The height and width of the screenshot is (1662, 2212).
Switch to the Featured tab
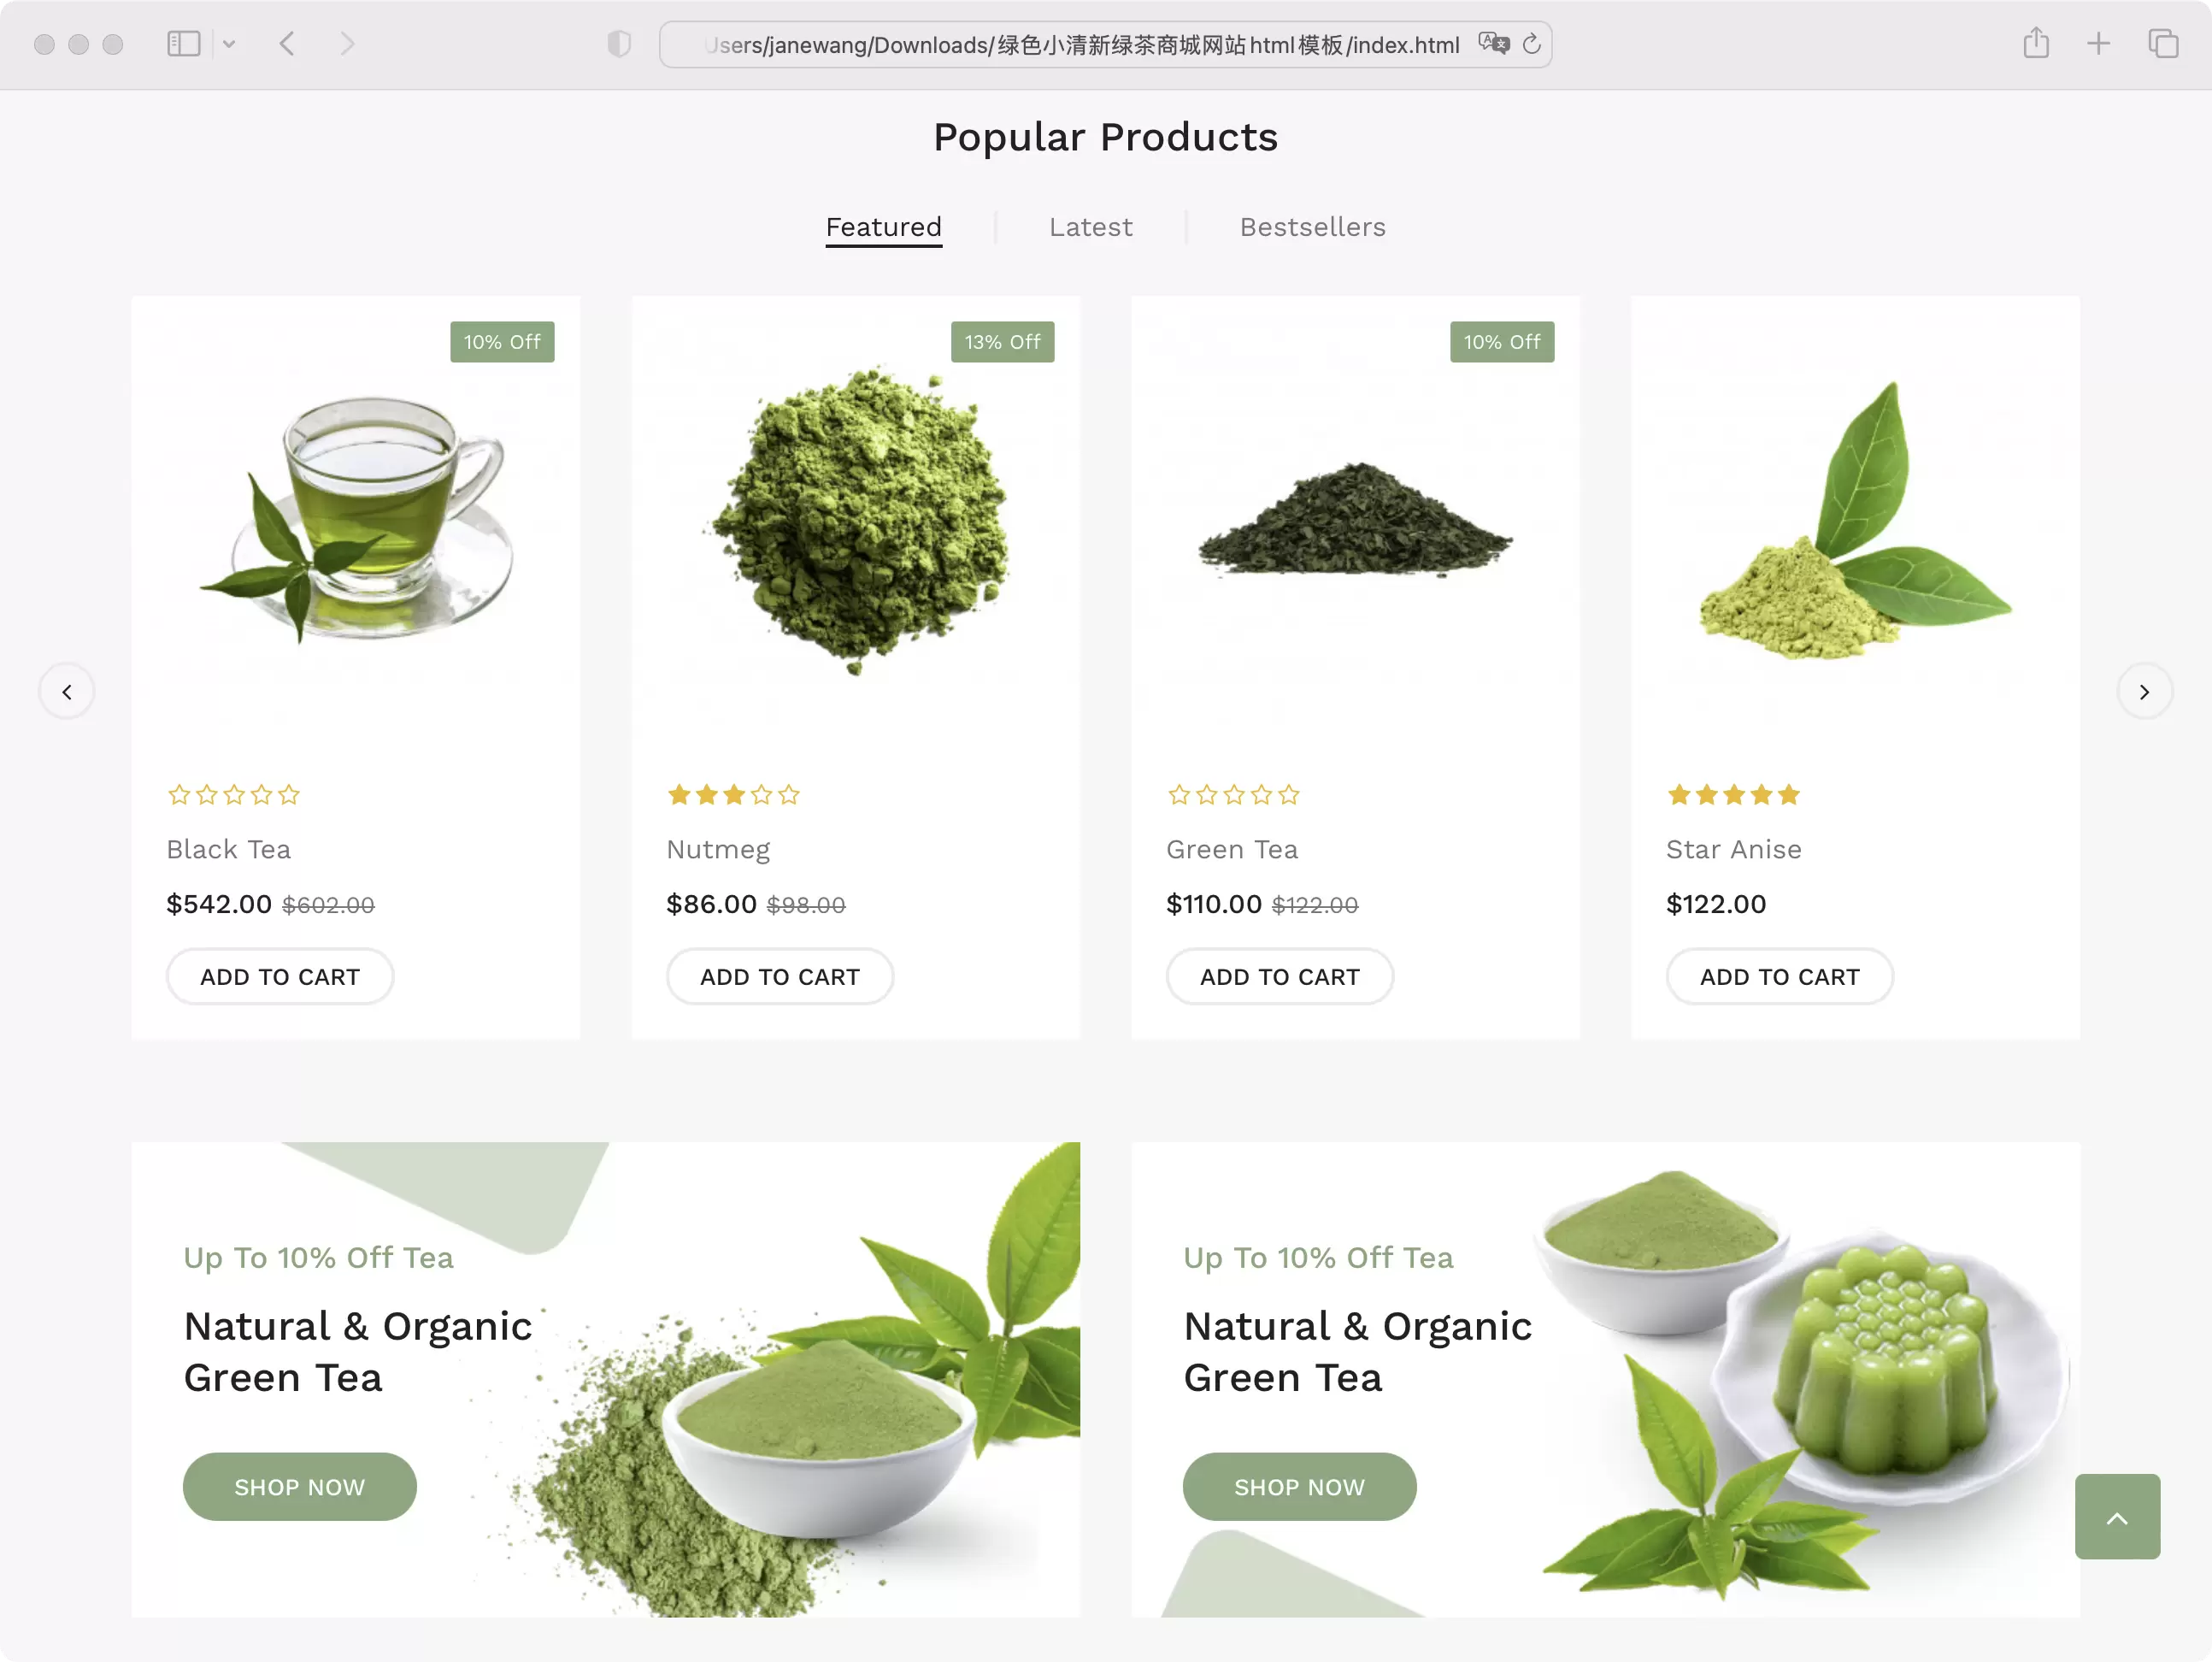[x=883, y=227]
